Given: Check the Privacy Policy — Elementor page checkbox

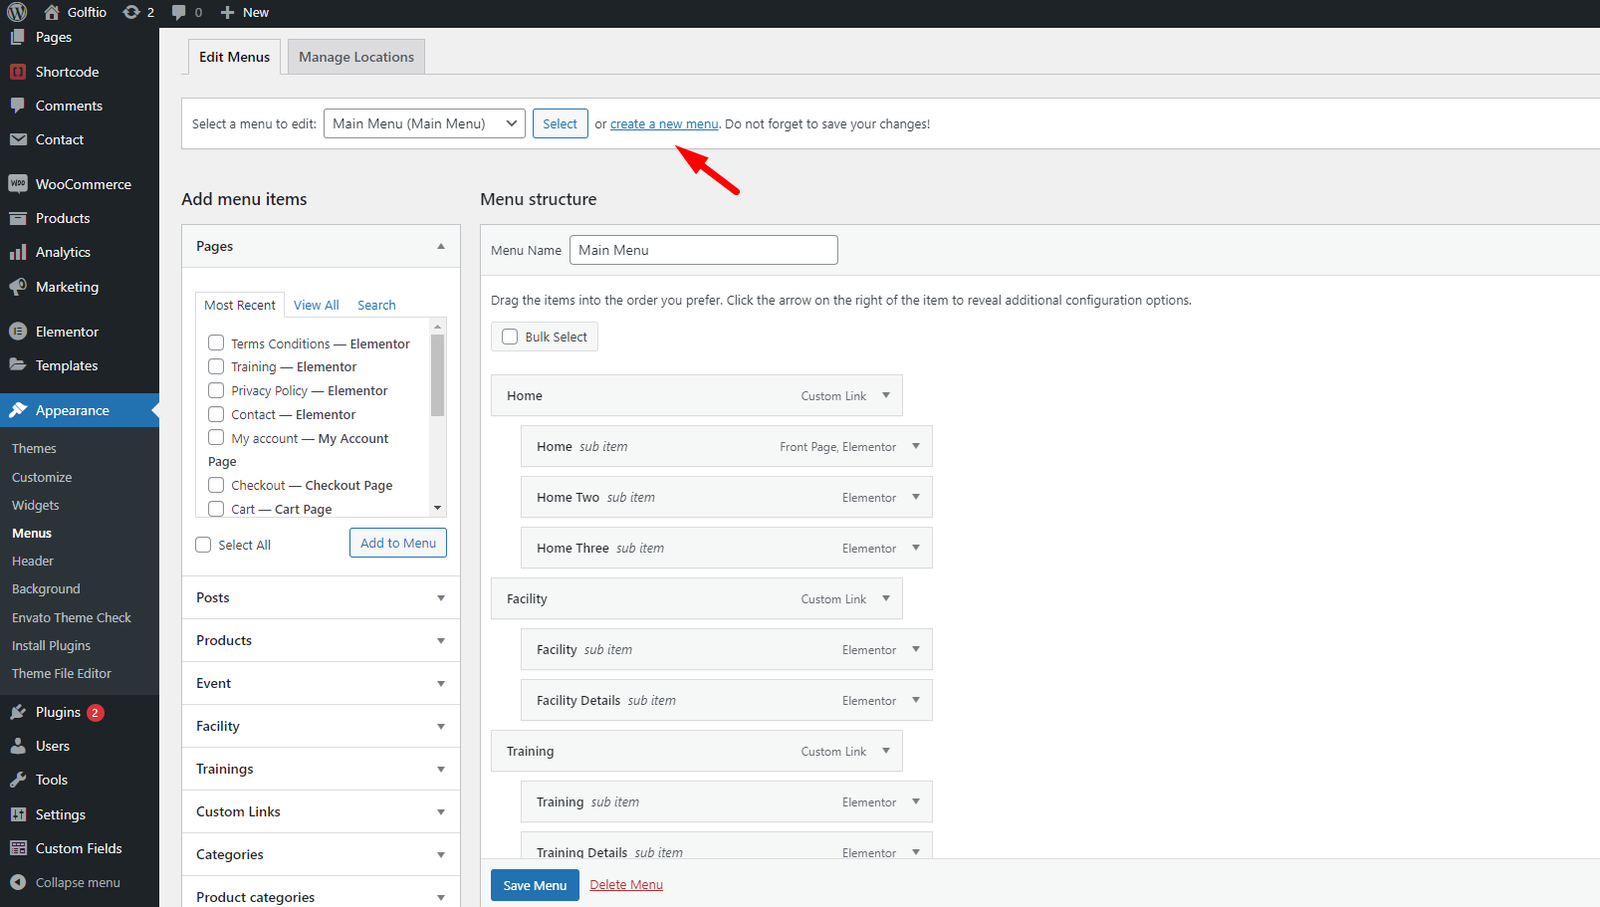Looking at the screenshot, I should (216, 390).
